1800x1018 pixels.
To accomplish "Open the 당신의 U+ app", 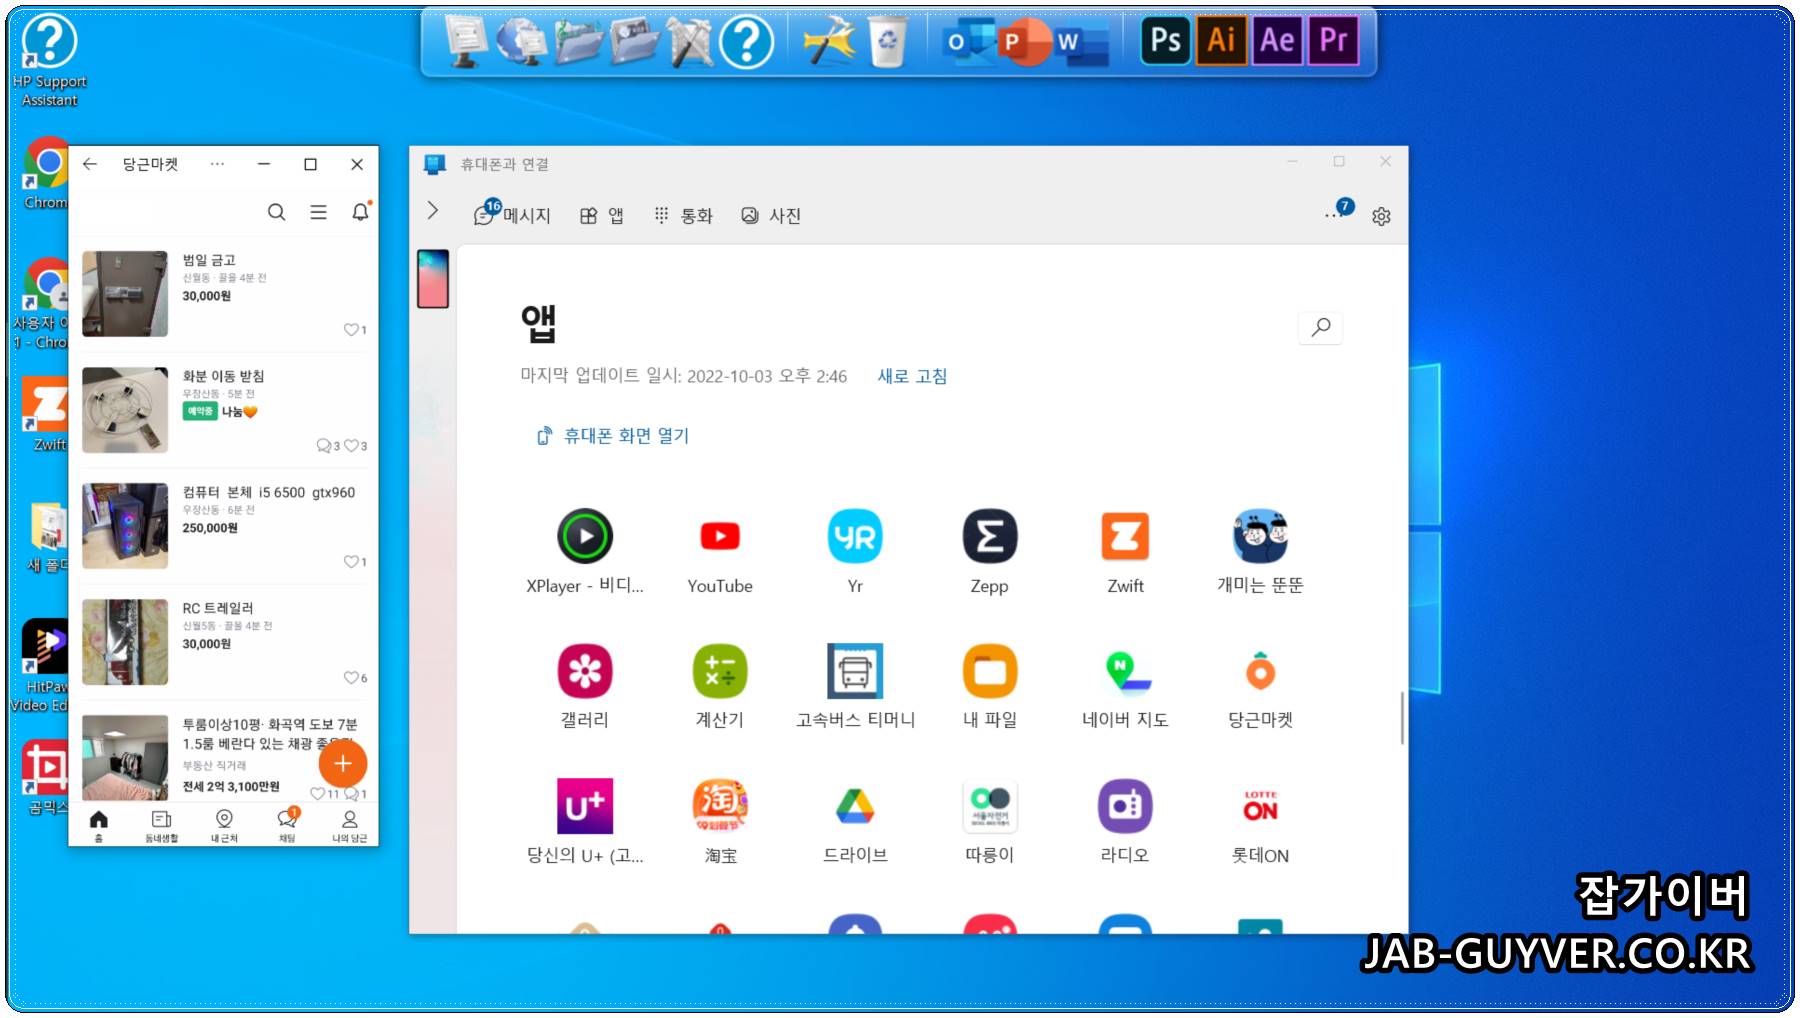I will (x=585, y=806).
